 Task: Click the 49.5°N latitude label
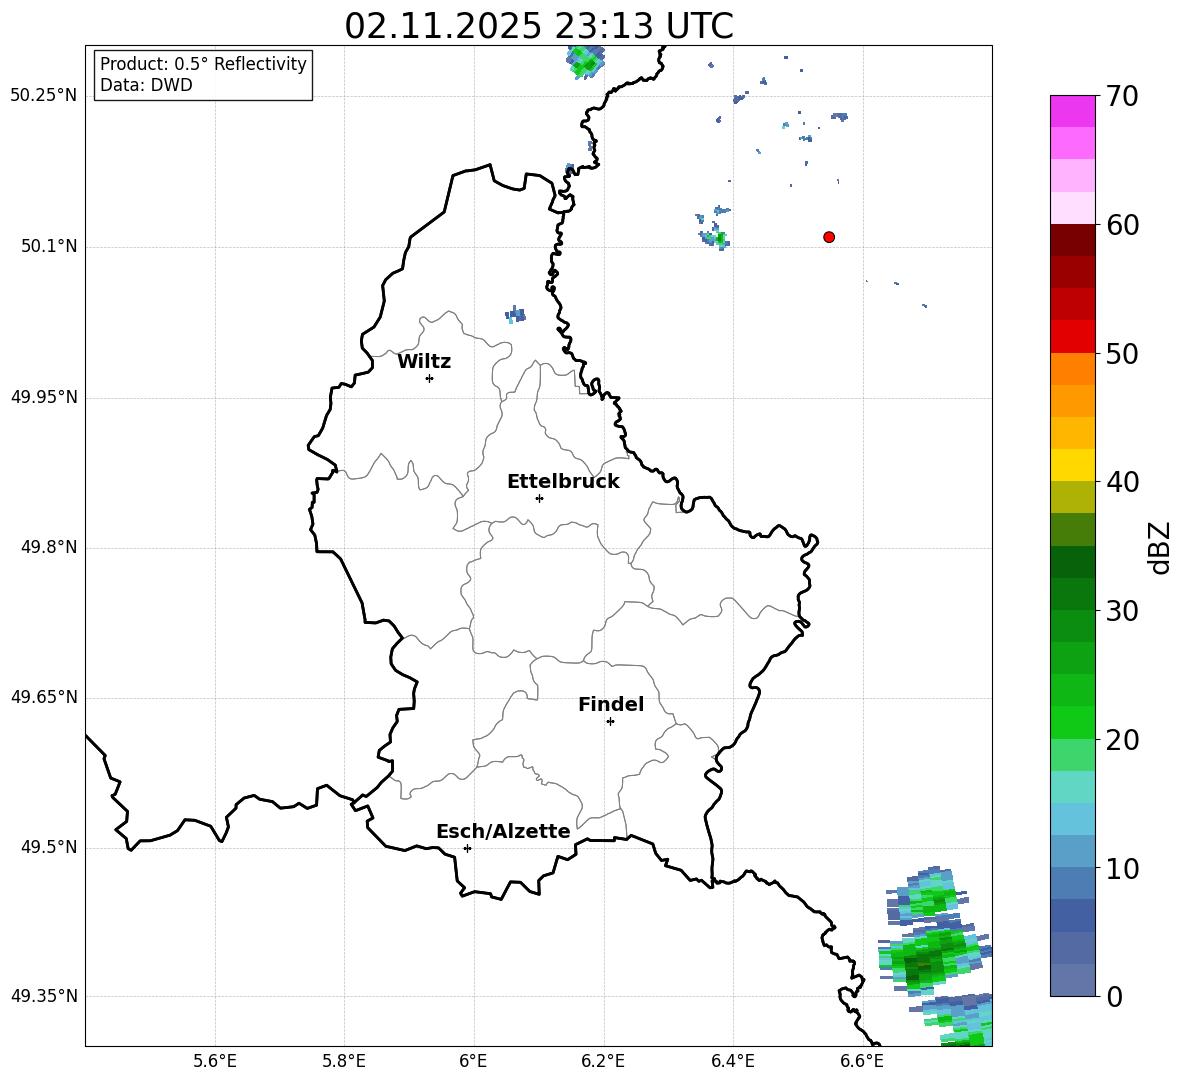click(50, 847)
